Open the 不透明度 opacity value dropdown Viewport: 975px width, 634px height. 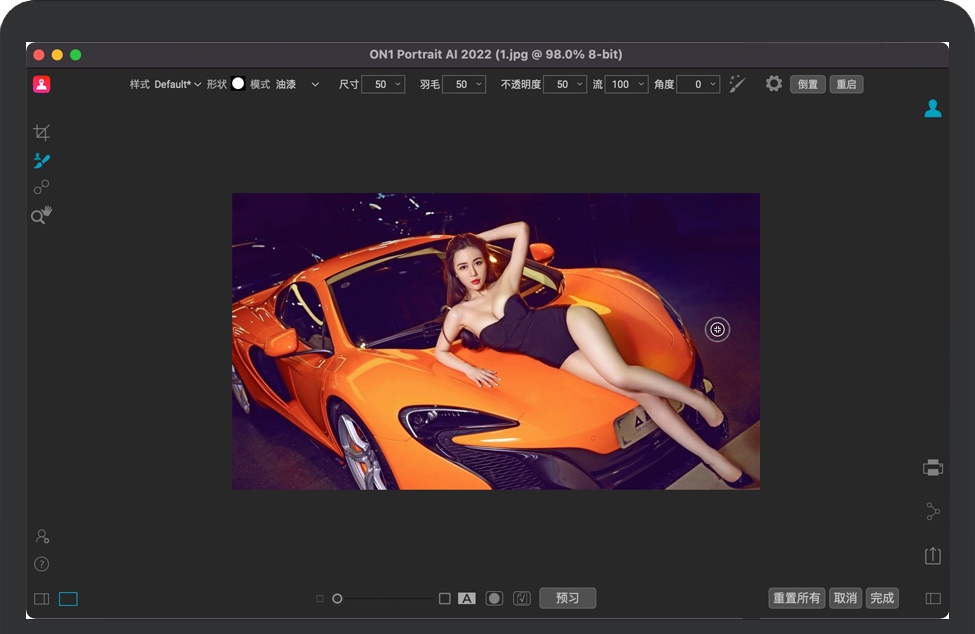click(x=578, y=85)
